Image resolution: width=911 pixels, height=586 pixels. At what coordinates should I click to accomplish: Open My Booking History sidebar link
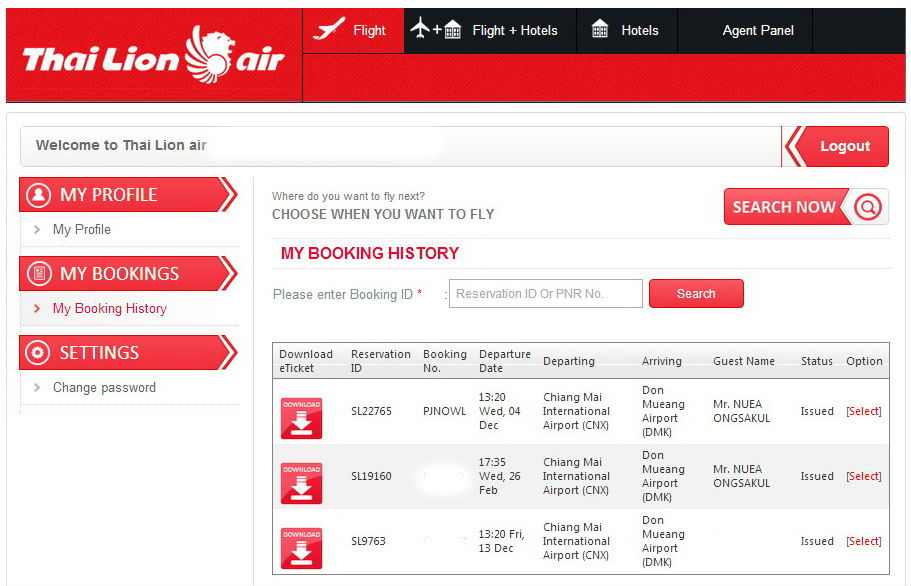click(x=109, y=308)
